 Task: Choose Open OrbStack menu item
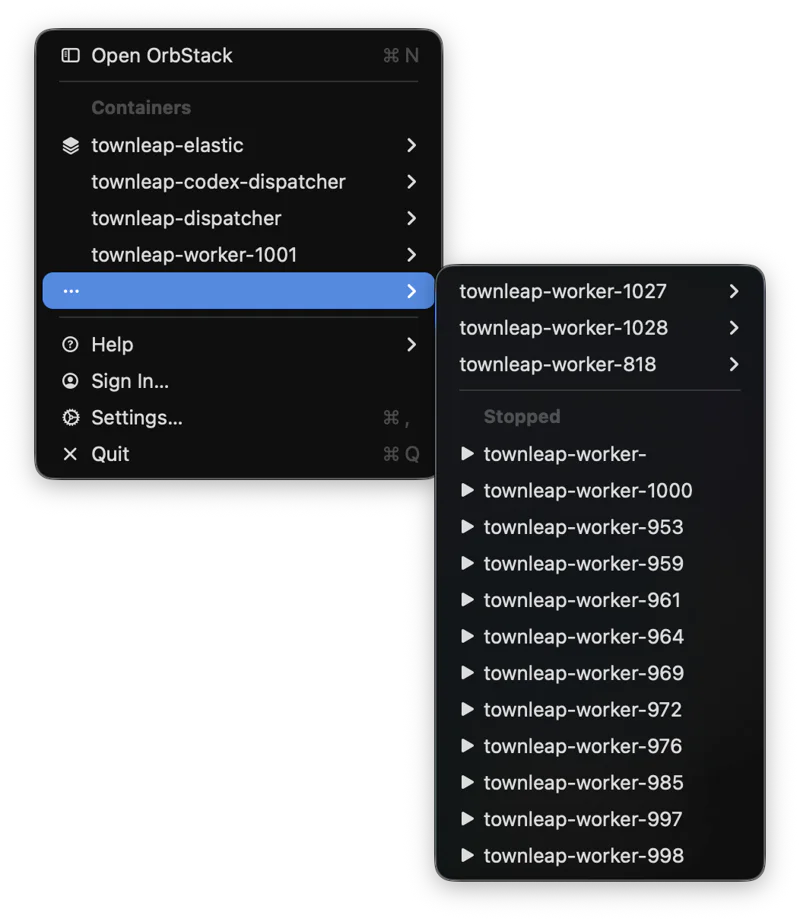tap(239, 55)
